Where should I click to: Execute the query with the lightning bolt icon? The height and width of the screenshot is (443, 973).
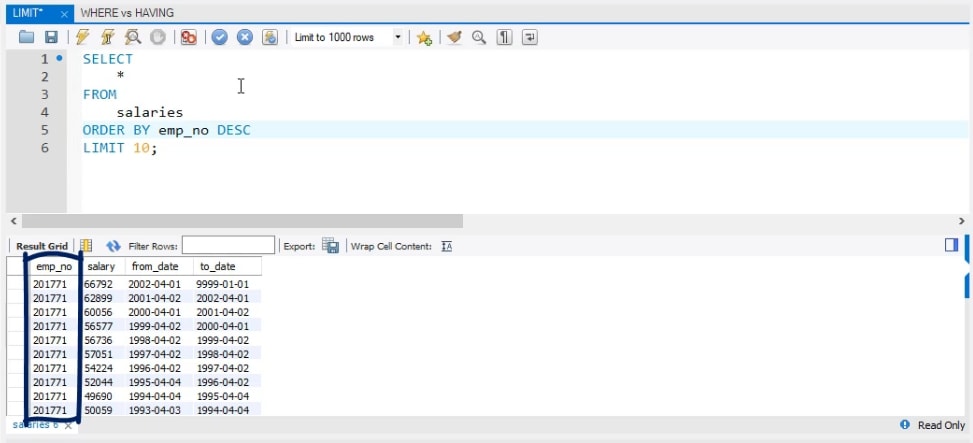[x=84, y=37]
